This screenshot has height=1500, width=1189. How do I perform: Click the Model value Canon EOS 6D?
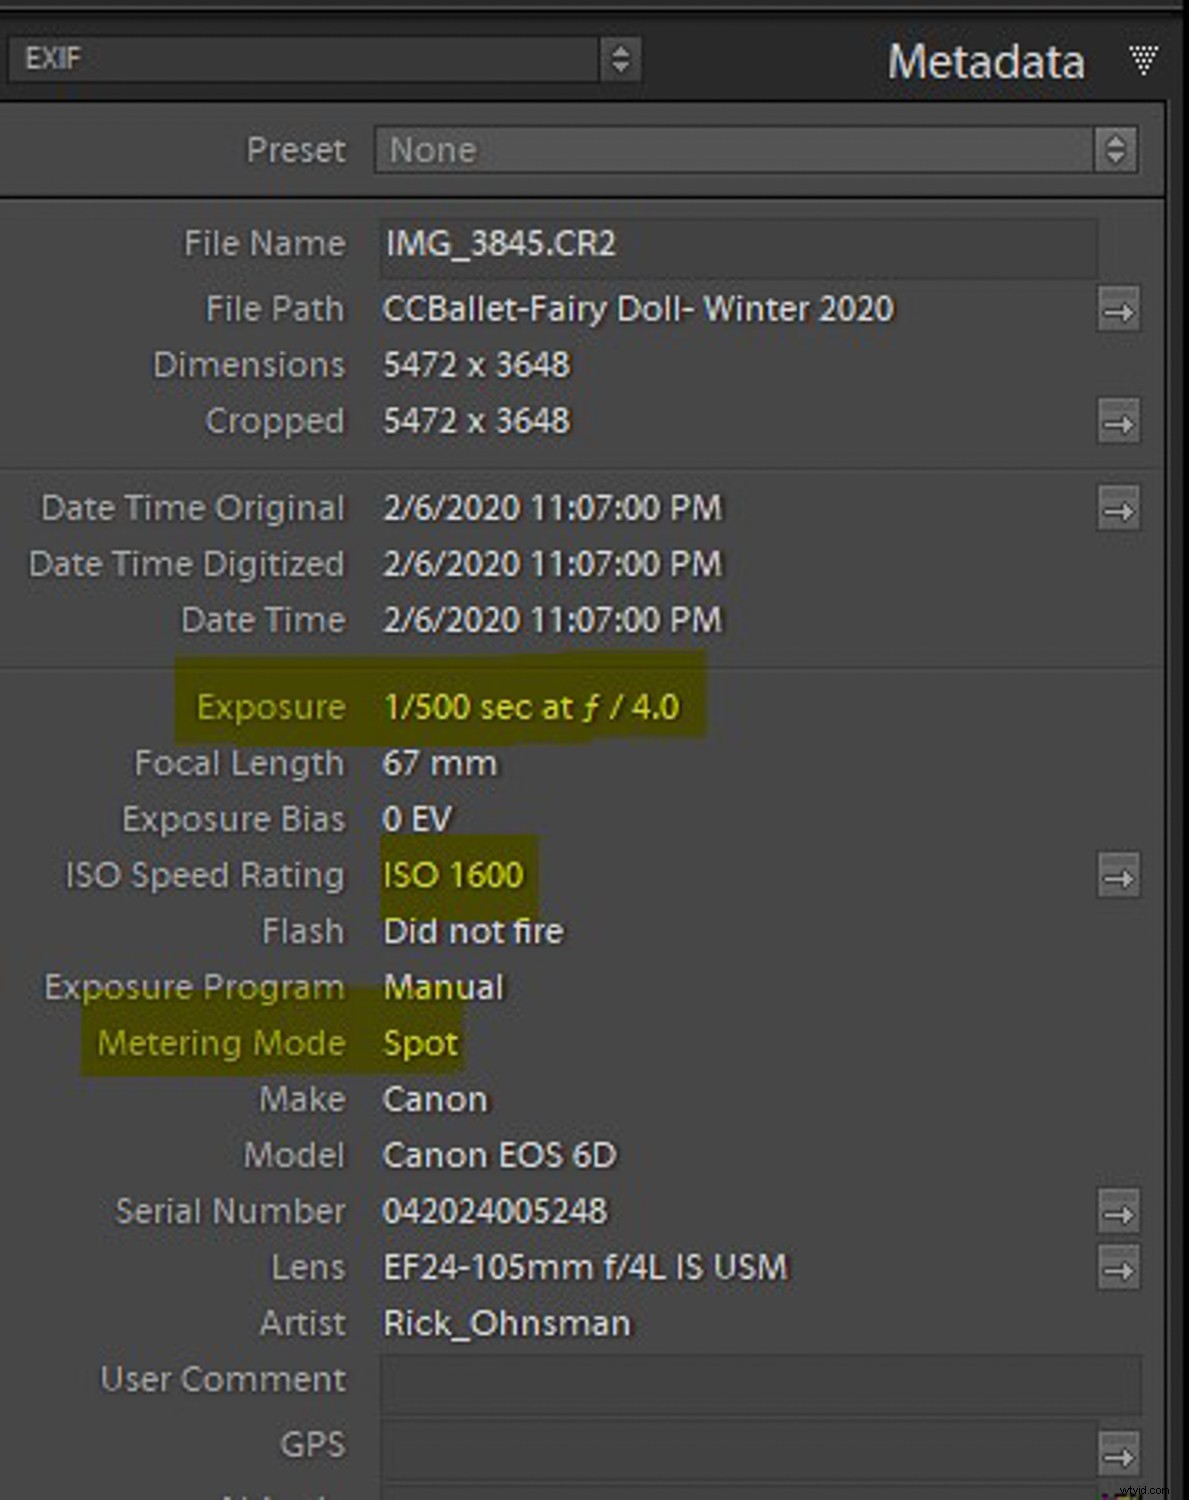click(499, 1155)
